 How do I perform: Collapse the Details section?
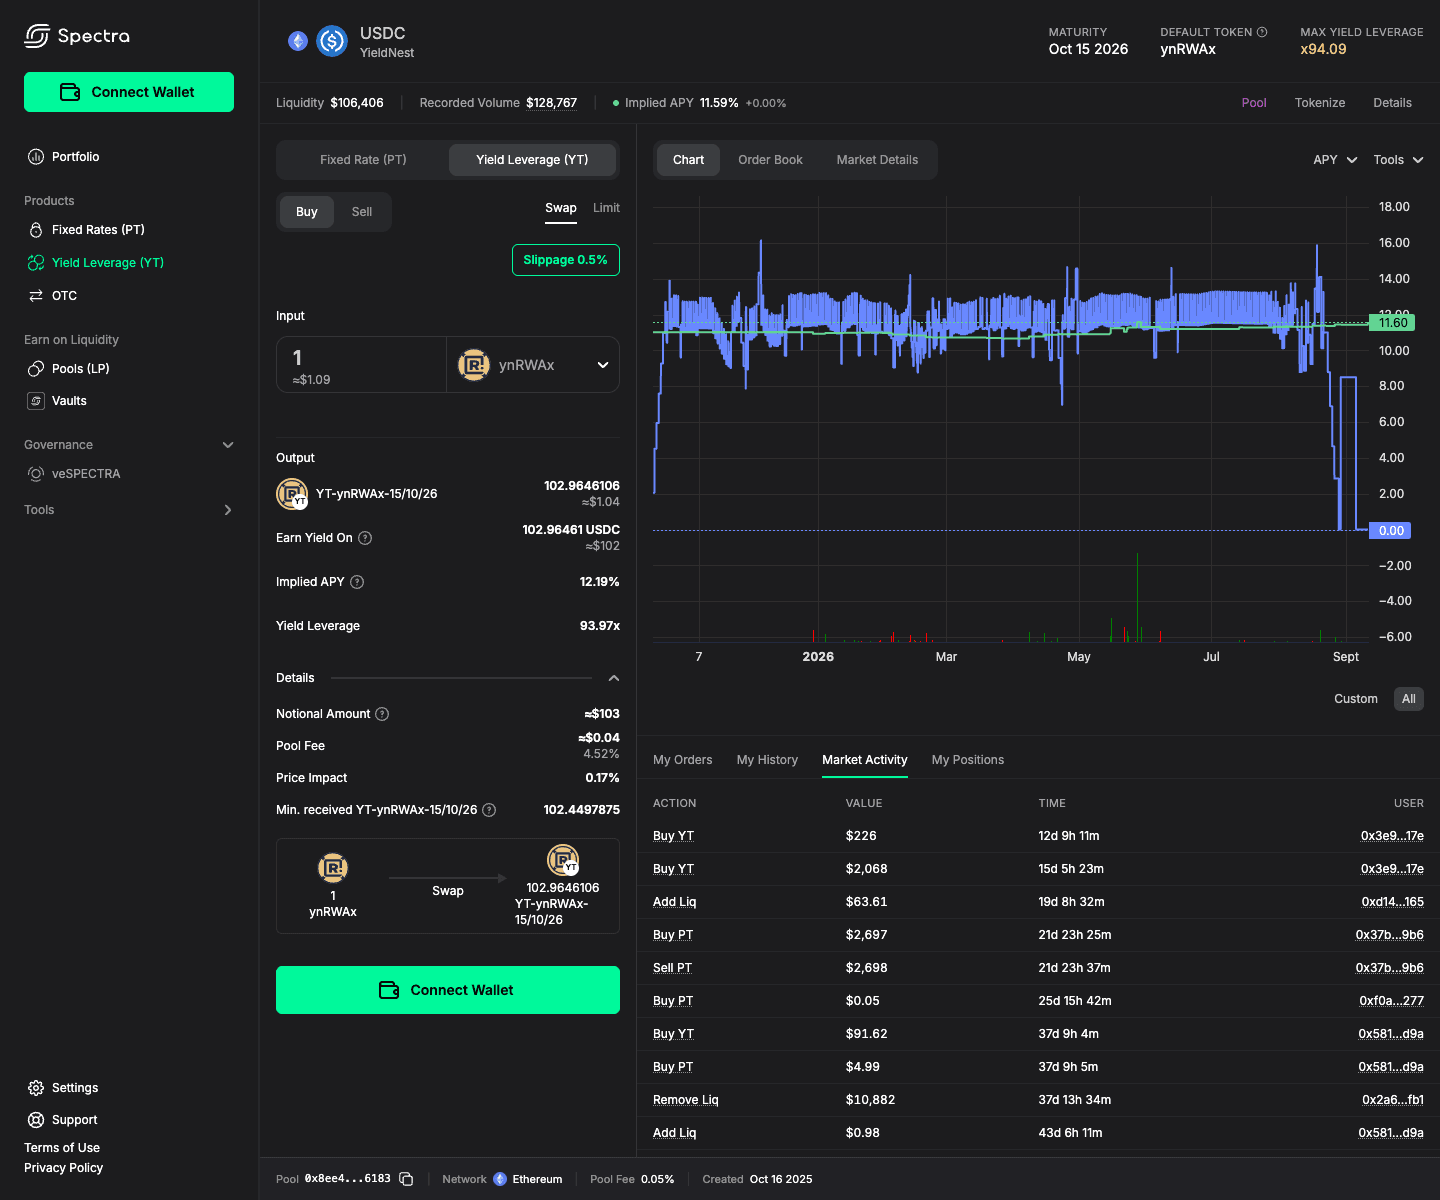tap(614, 678)
